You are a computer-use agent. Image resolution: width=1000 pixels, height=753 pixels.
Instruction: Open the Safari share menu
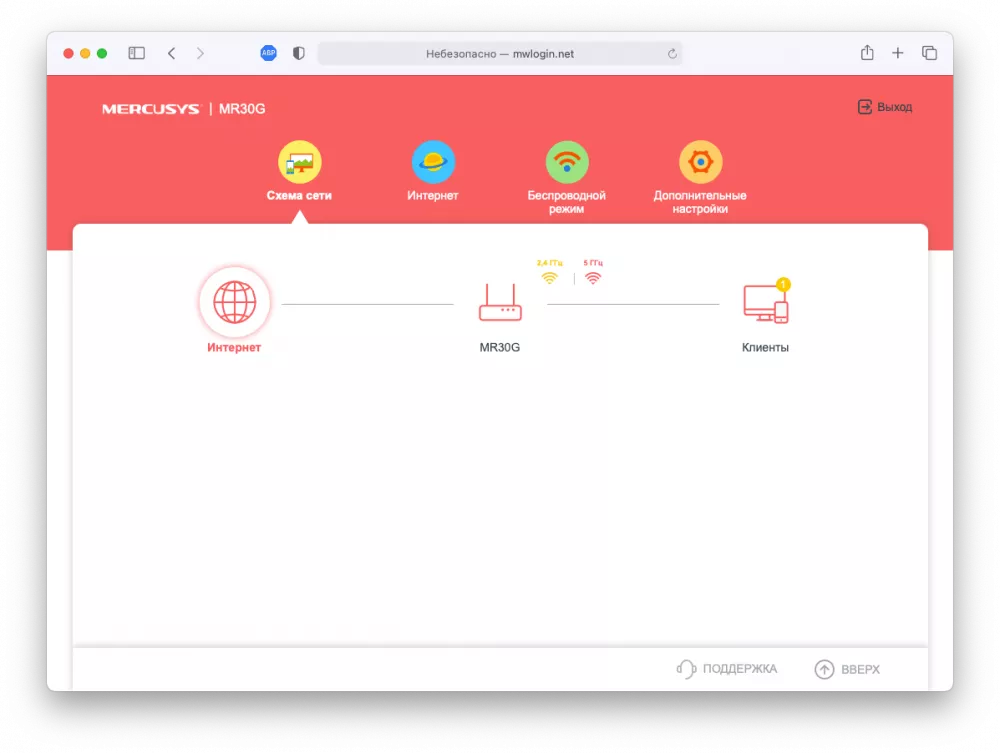click(x=867, y=52)
